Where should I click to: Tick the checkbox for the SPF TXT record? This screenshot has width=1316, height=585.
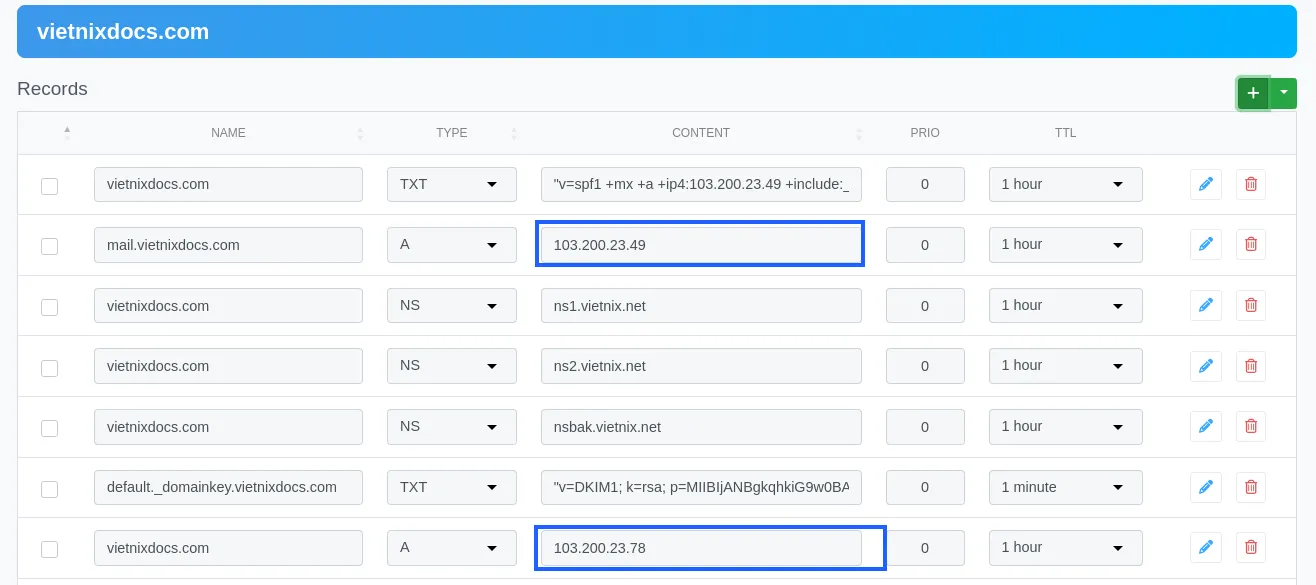[x=49, y=186]
